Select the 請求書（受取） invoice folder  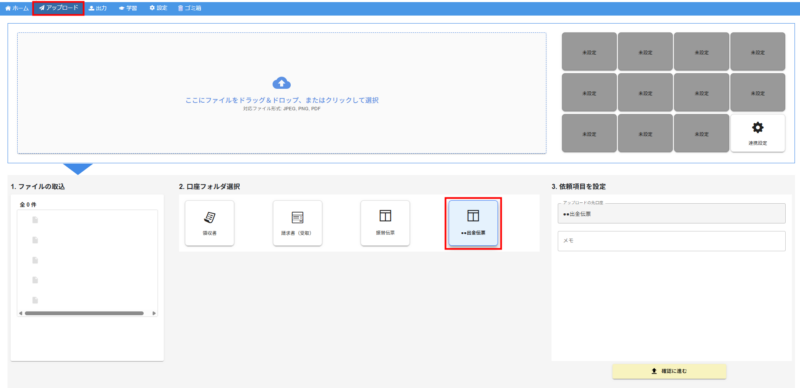297,223
